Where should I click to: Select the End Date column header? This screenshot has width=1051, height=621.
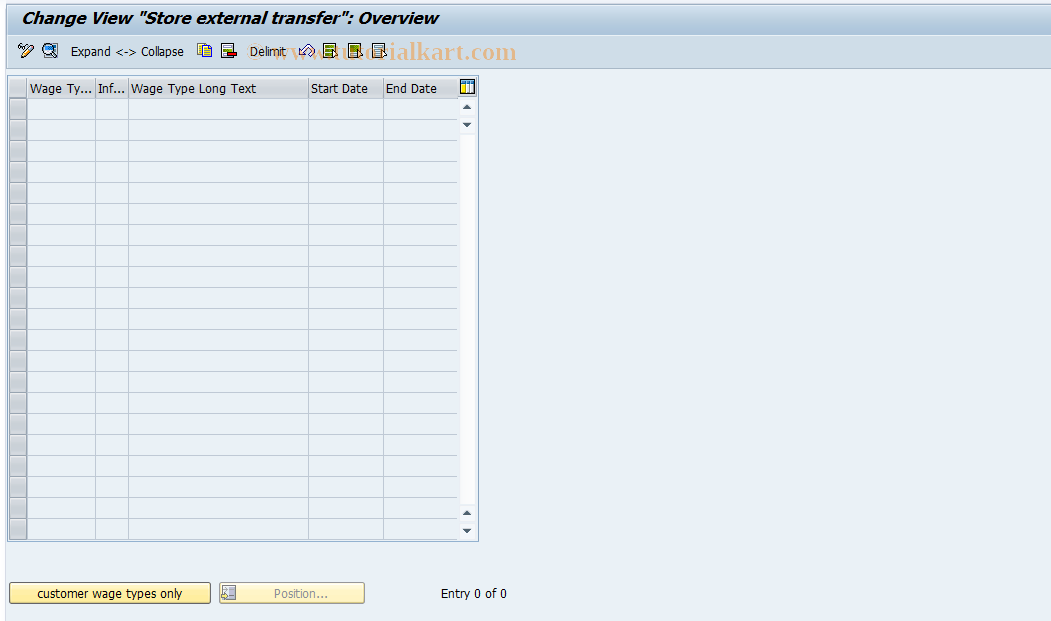(x=421, y=89)
